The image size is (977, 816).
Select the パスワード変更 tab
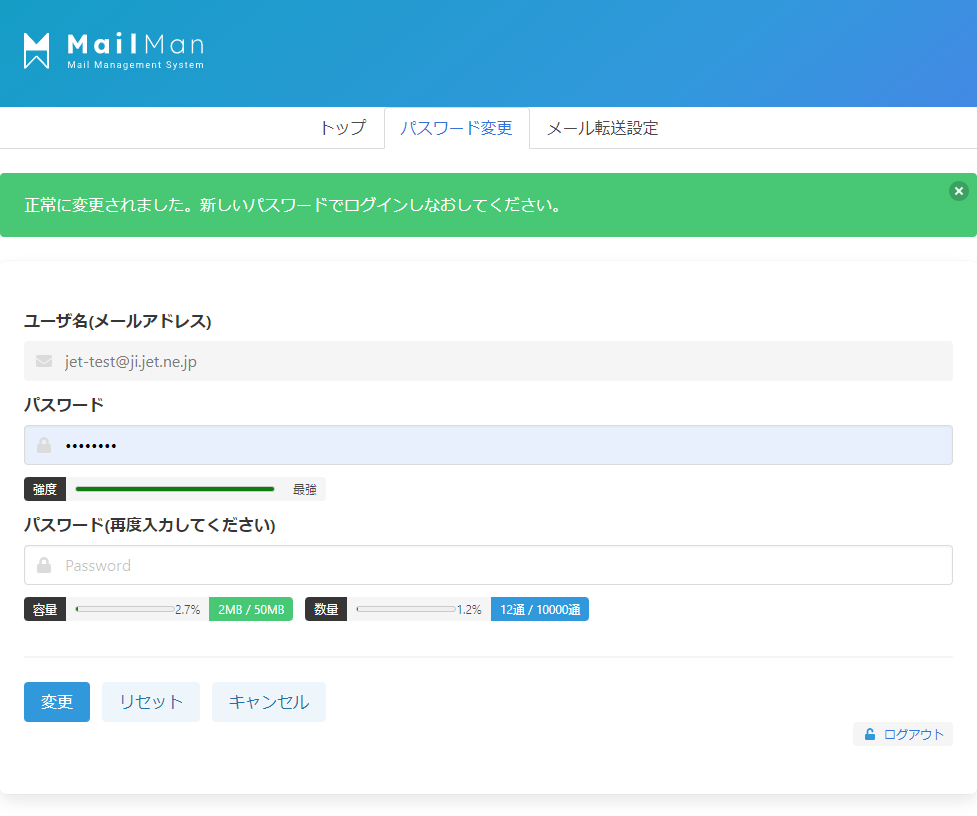pyautogui.click(x=456, y=128)
